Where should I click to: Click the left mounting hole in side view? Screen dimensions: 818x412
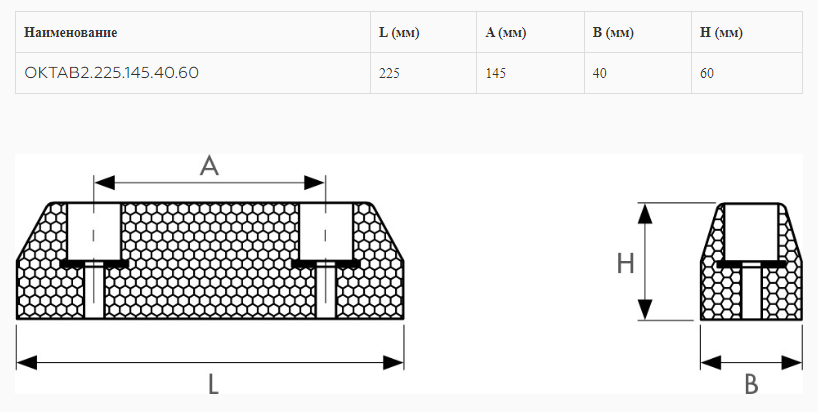coord(94,232)
